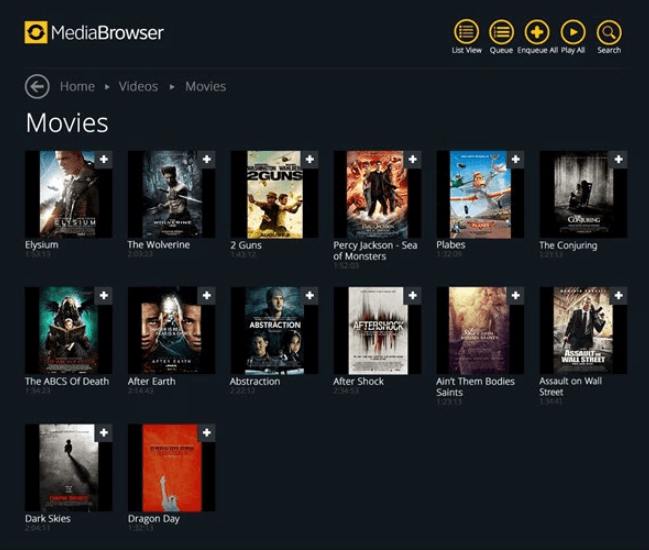649x550 pixels.
Task: Click the MediaBrowser logo icon
Action: click(x=36, y=32)
